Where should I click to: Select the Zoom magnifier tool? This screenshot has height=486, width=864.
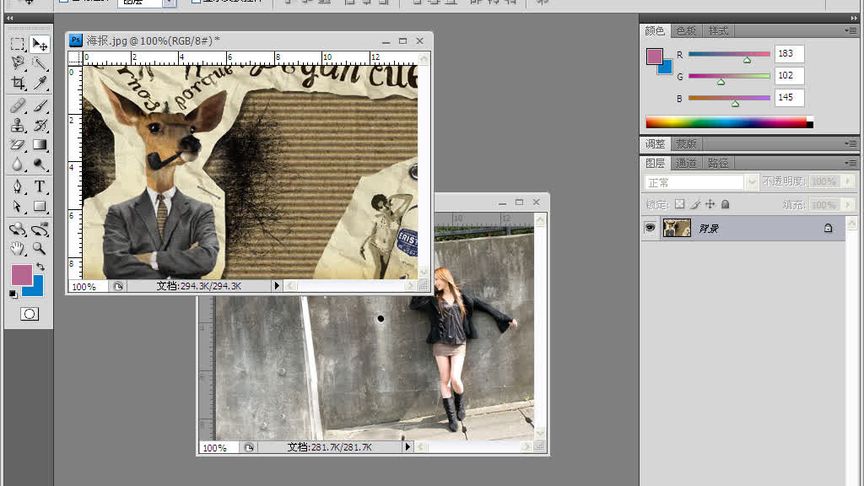point(40,247)
